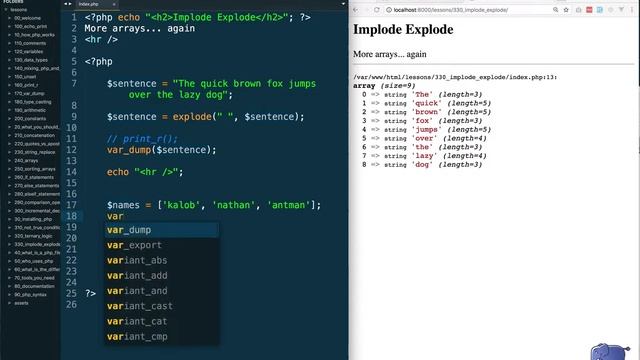Open the red browser extension icon

[589, 10]
